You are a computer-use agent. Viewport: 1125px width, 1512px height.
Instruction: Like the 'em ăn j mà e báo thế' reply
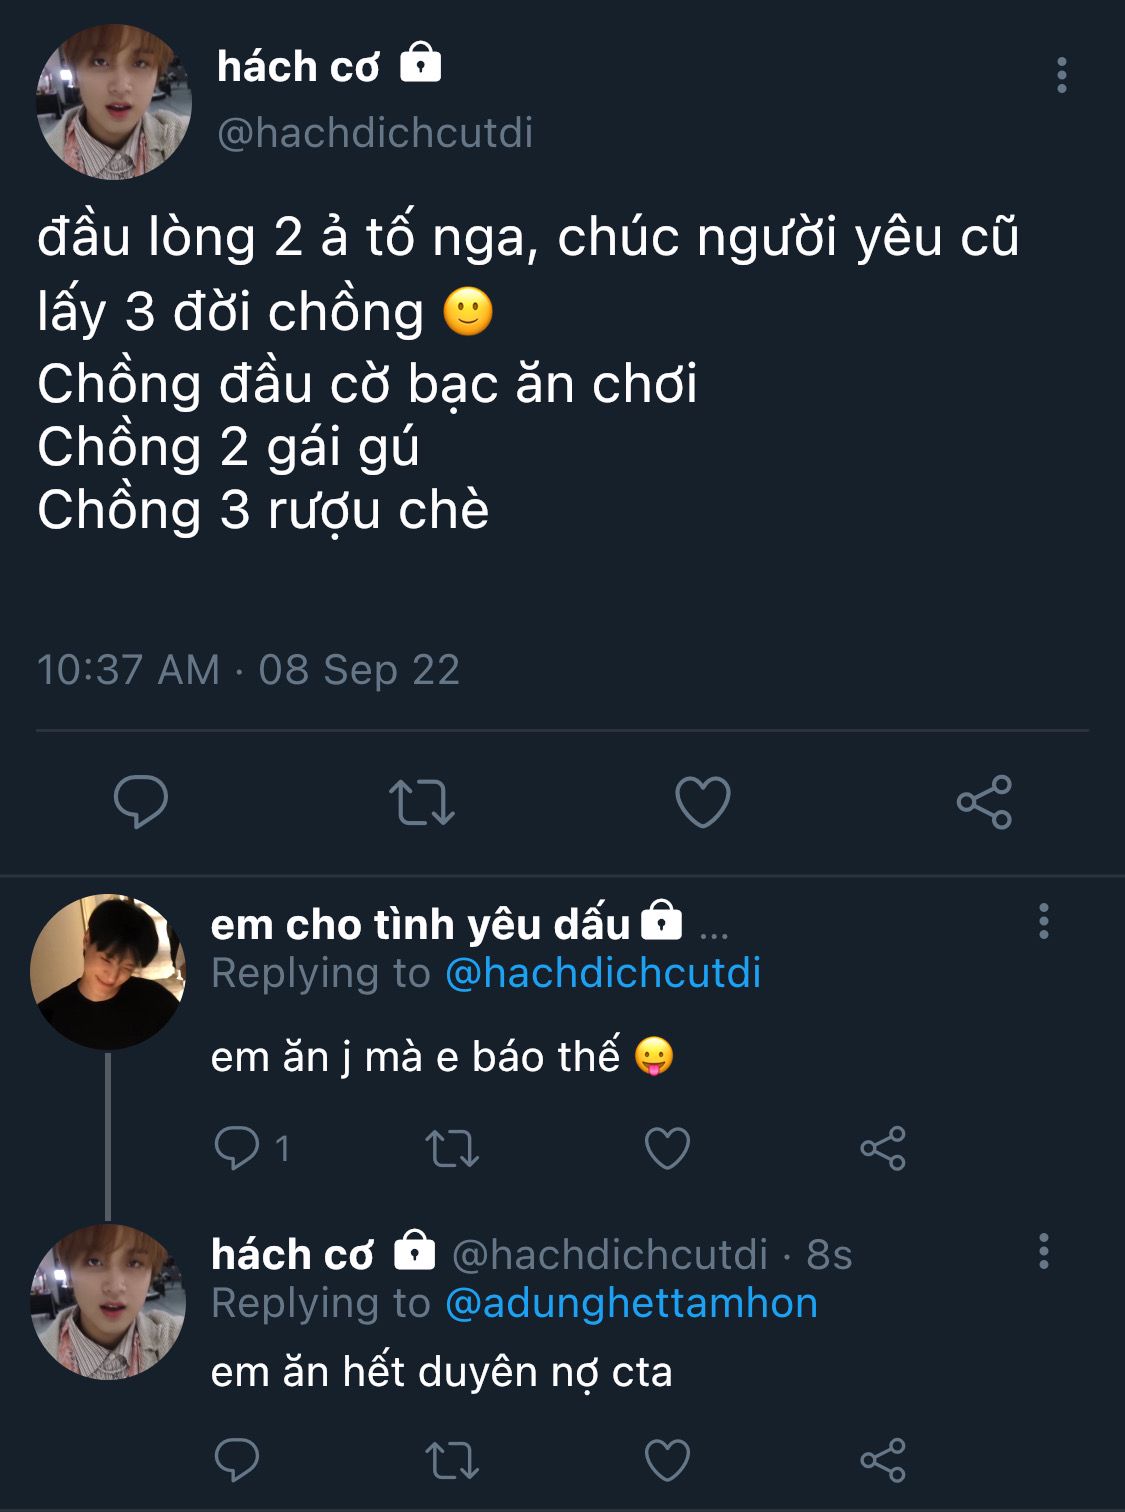coord(667,1148)
